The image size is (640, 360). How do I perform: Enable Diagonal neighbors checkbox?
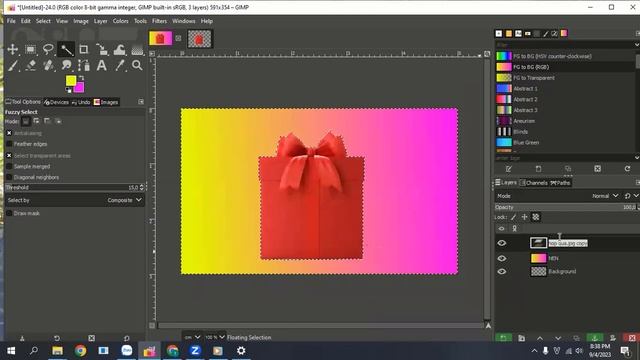(9, 177)
